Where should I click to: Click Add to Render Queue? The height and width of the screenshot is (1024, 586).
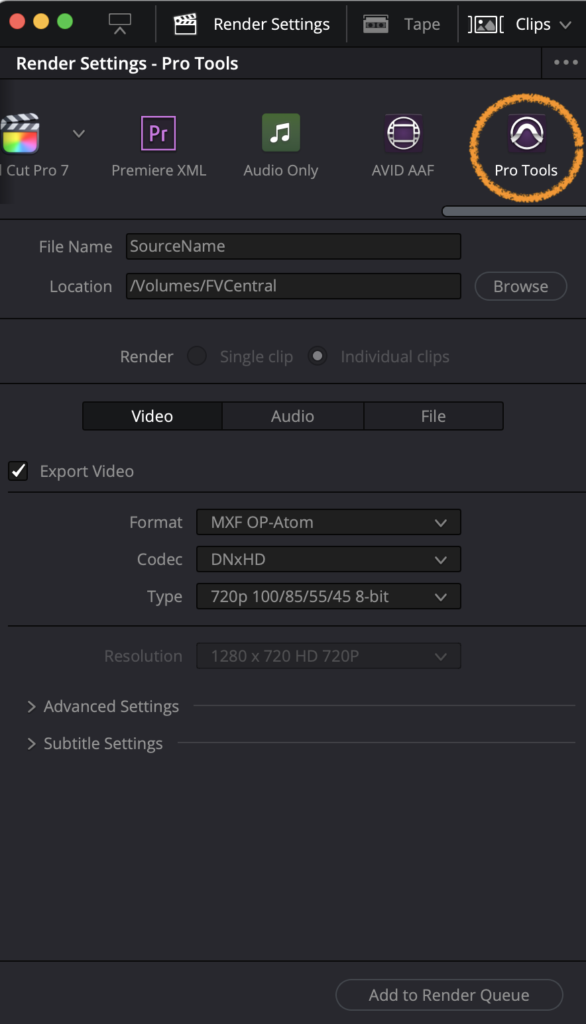[x=449, y=995]
